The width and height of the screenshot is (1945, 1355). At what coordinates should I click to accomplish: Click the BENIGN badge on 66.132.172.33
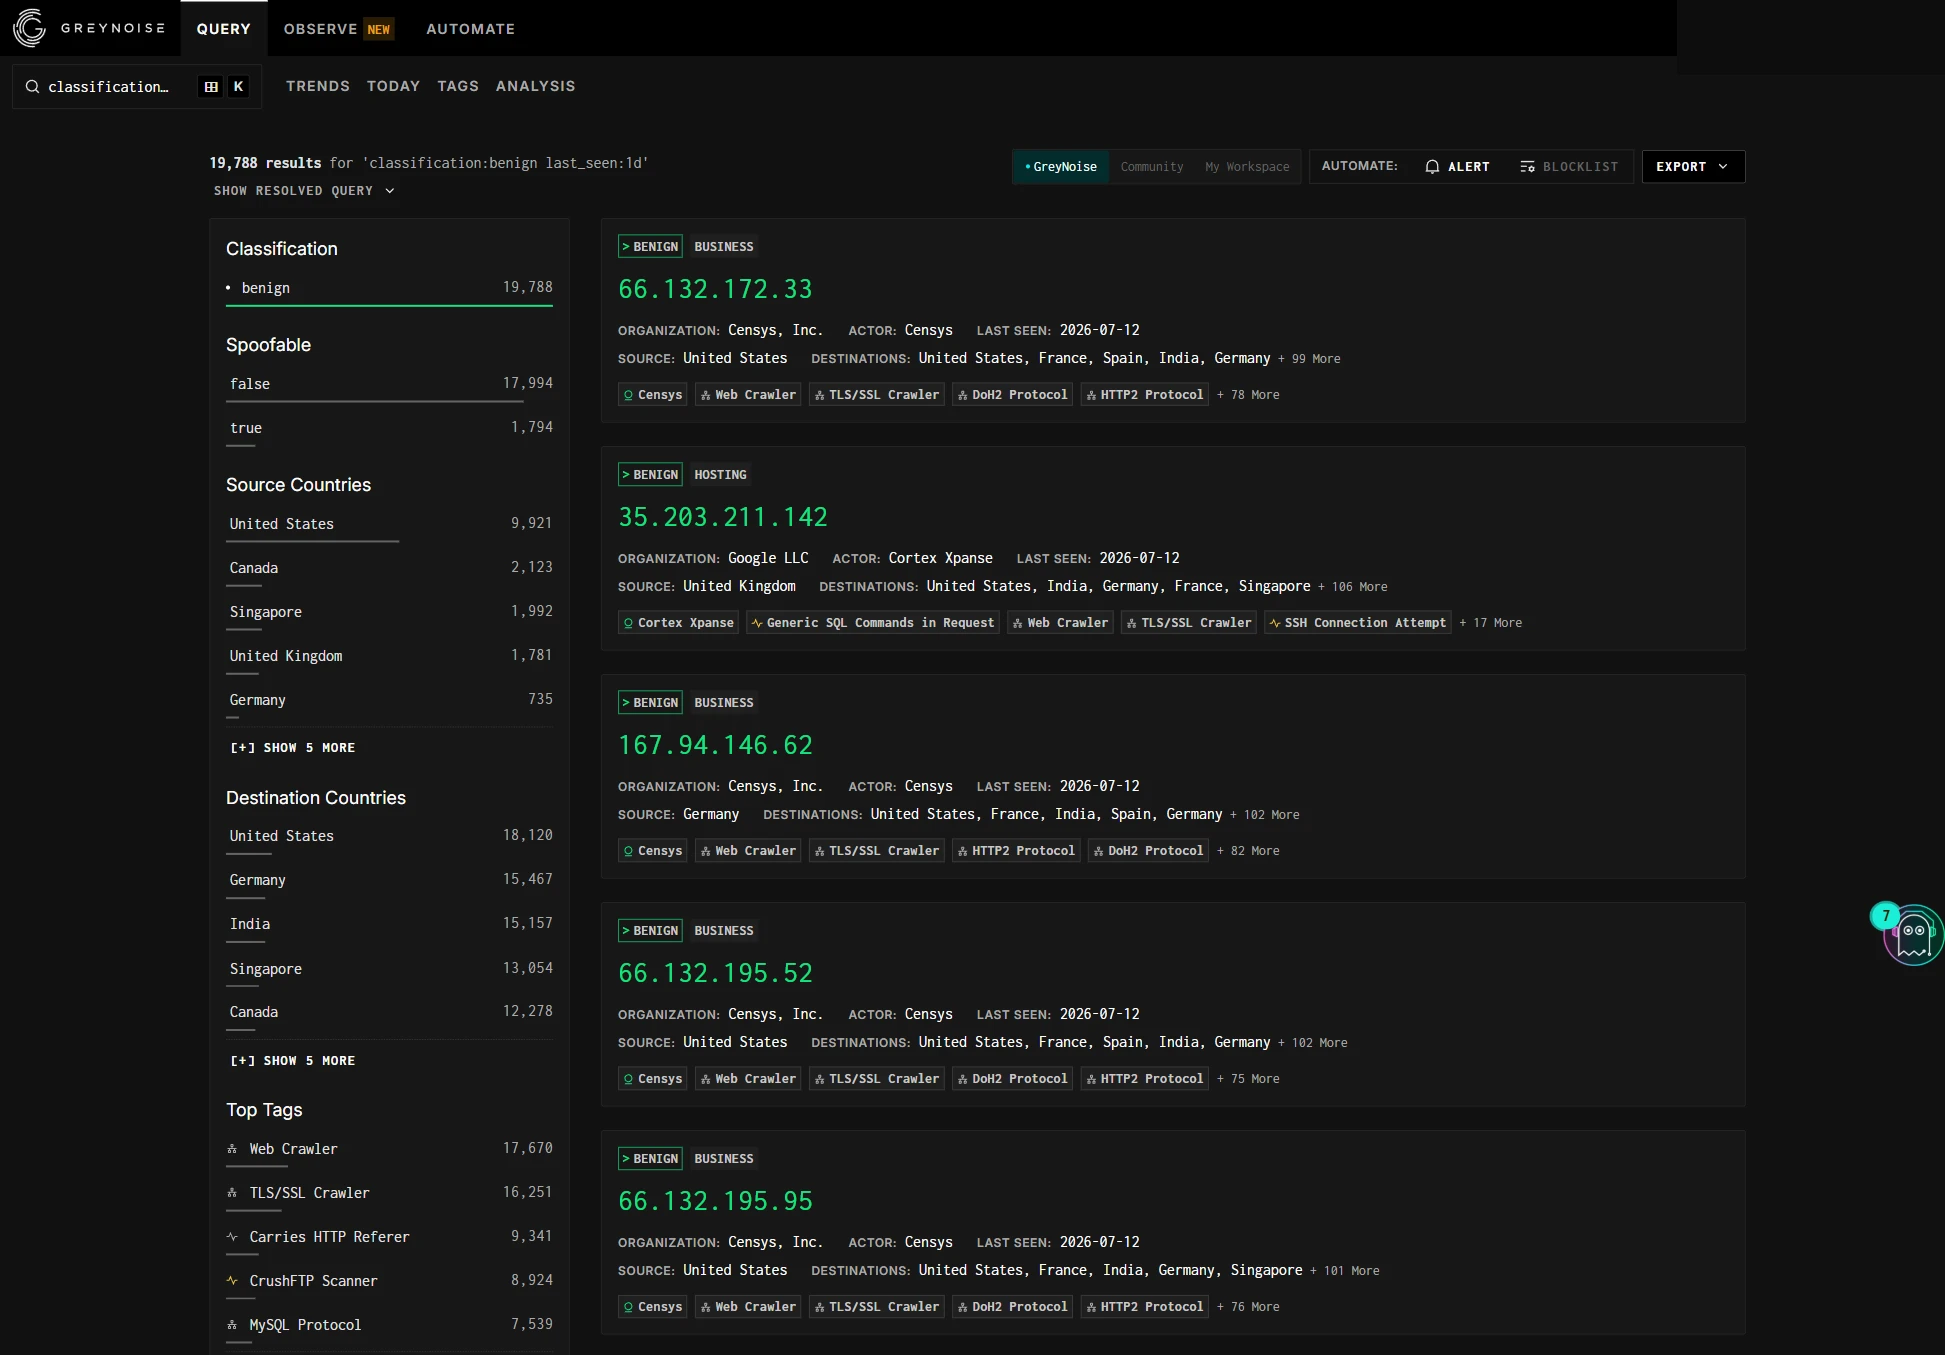(650, 247)
